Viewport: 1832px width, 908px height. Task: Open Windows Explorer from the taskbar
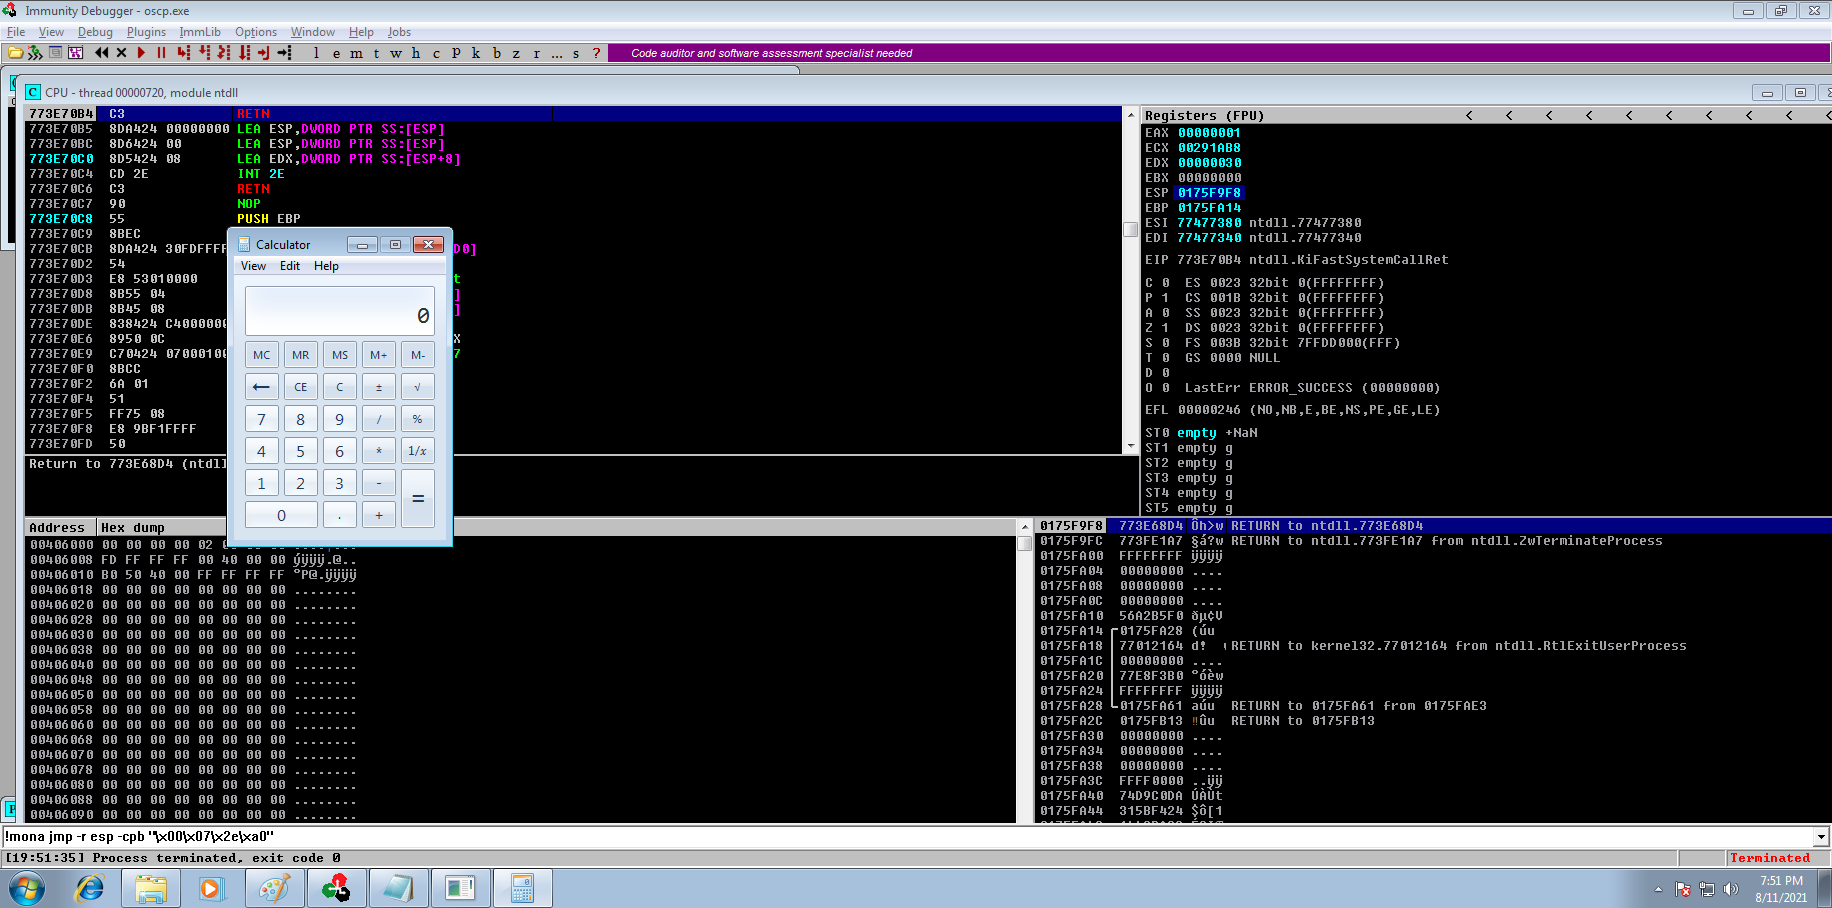click(151, 888)
